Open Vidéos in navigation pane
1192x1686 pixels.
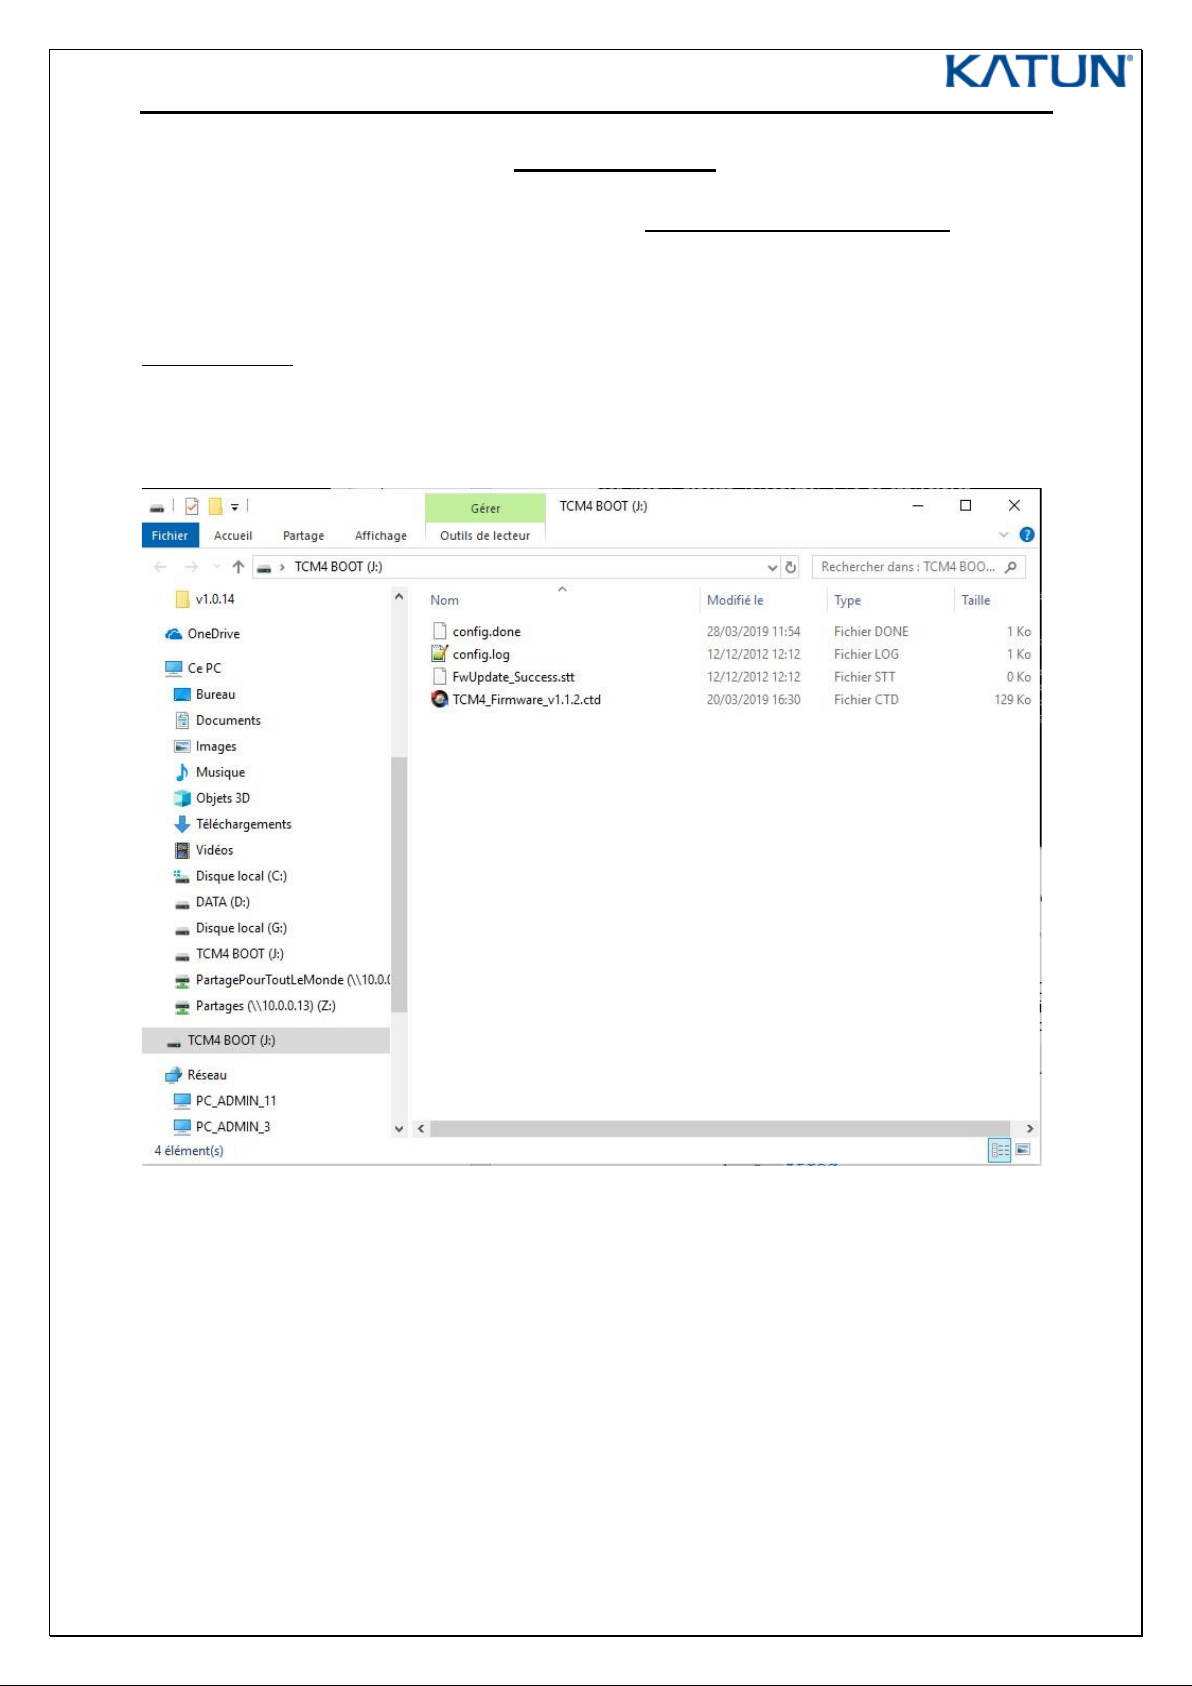(214, 850)
